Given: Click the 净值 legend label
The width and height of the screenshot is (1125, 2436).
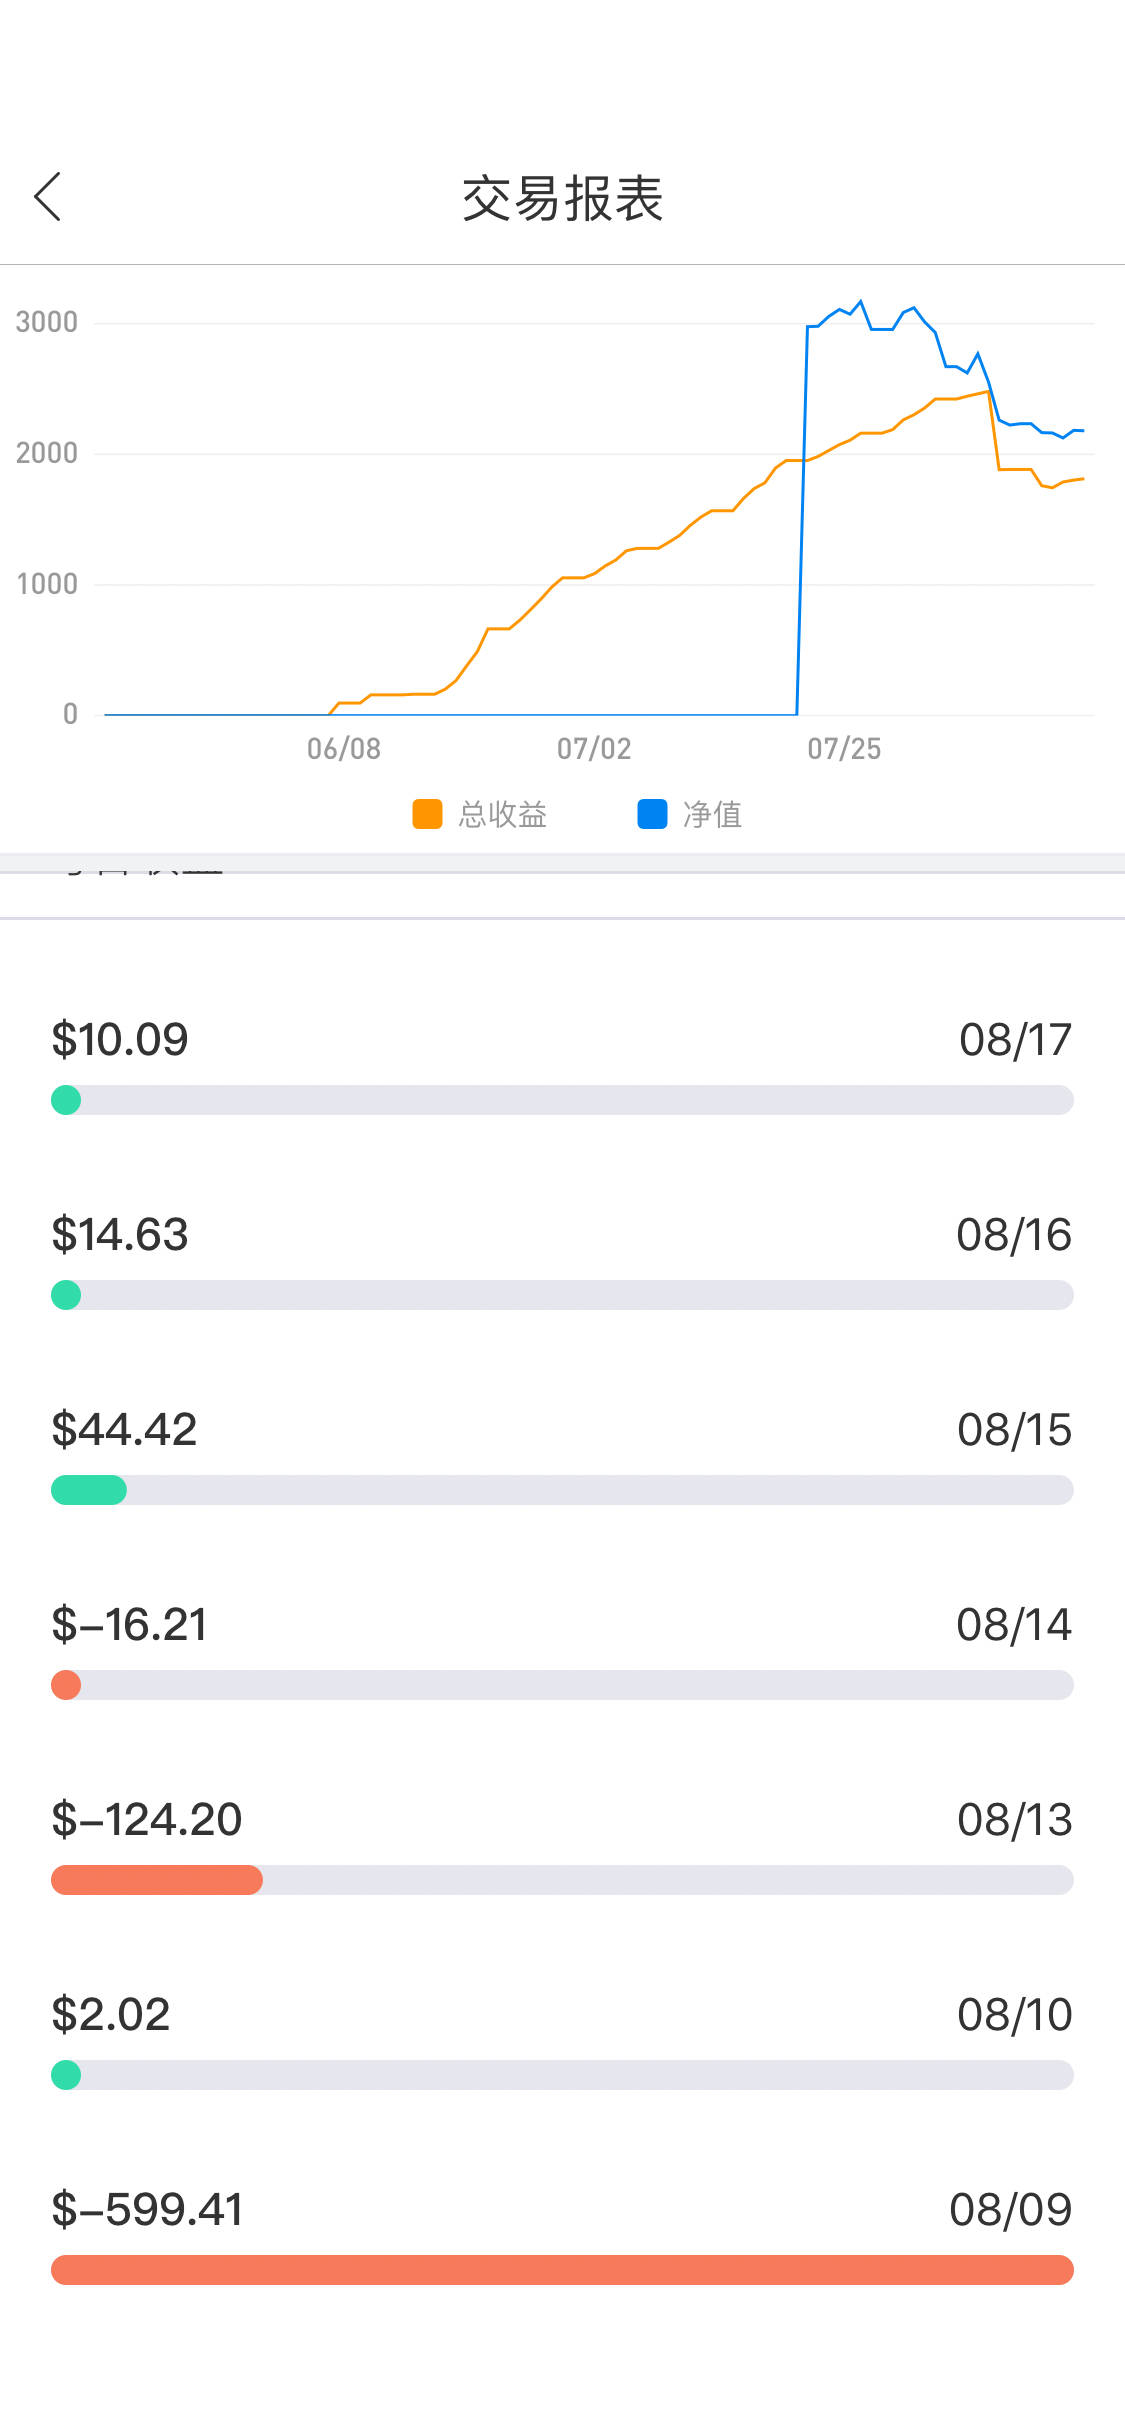Looking at the screenshot, I should click(712, 814).
